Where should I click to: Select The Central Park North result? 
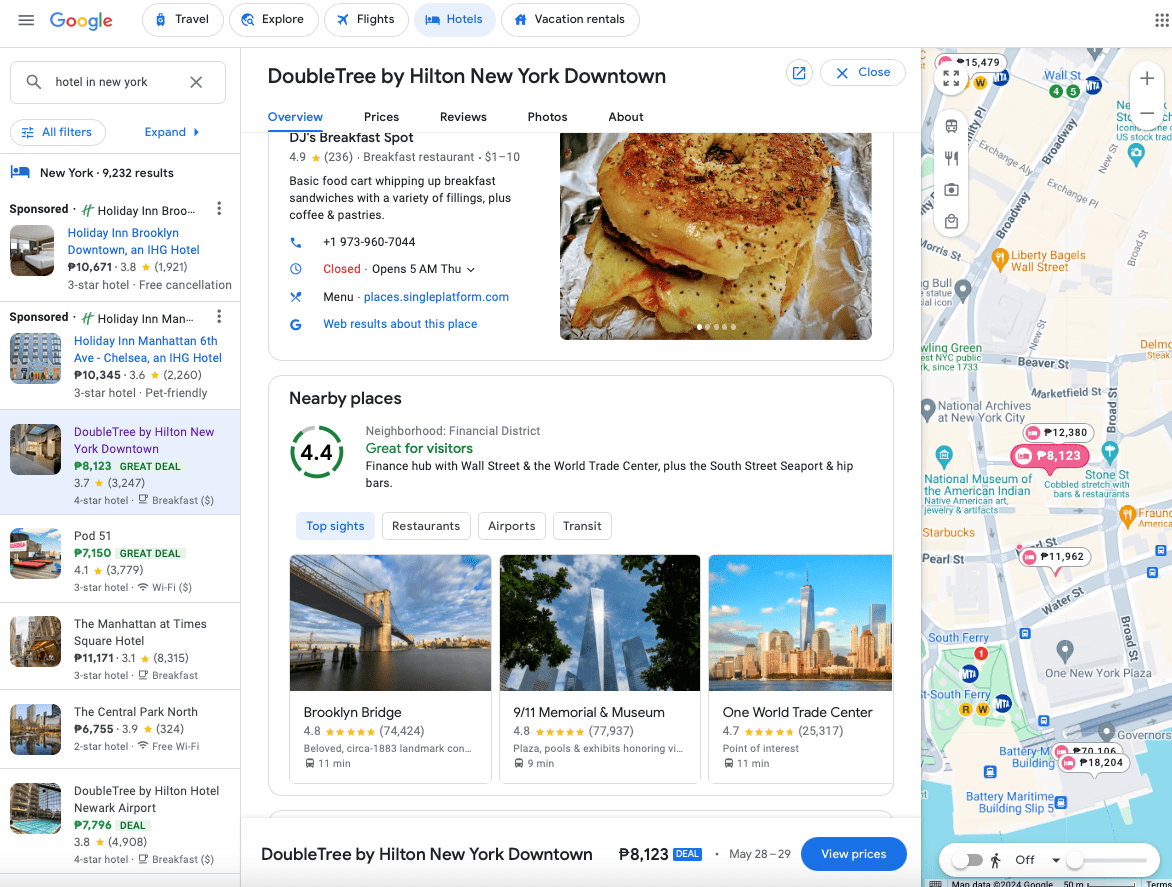pyautogui.click(x=120, y=729)
